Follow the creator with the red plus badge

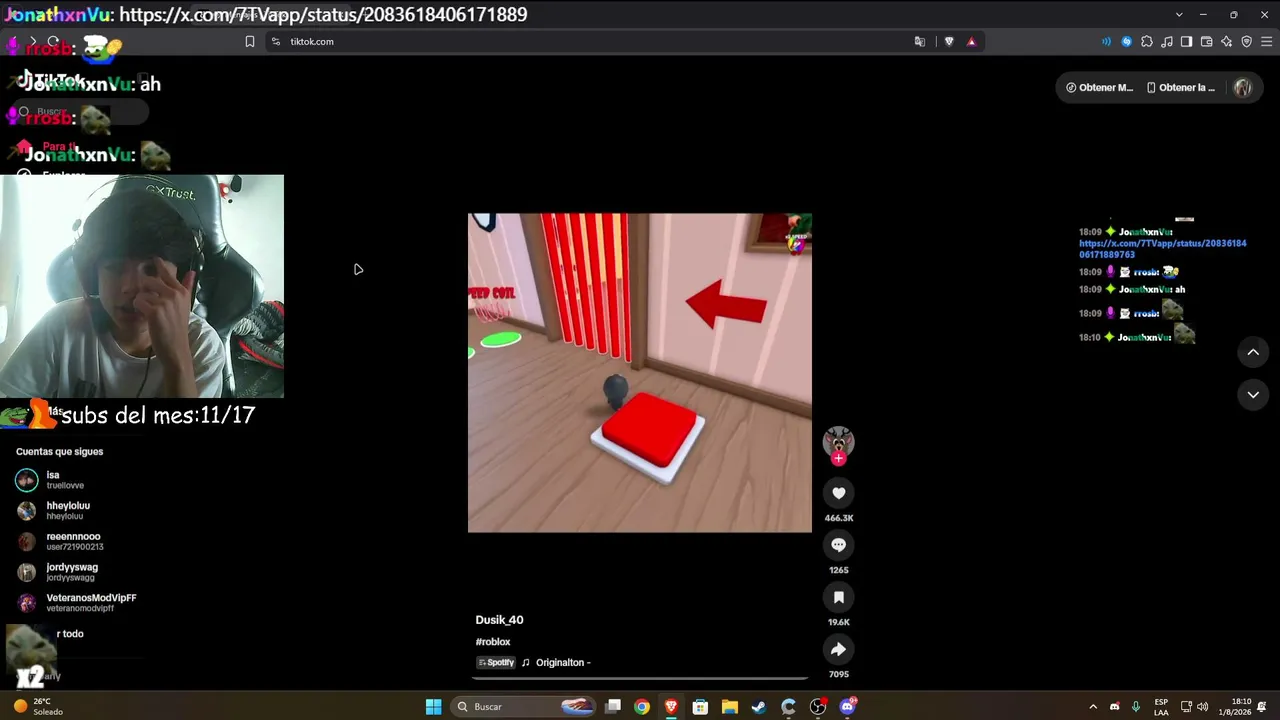click(x=838, y=459)
